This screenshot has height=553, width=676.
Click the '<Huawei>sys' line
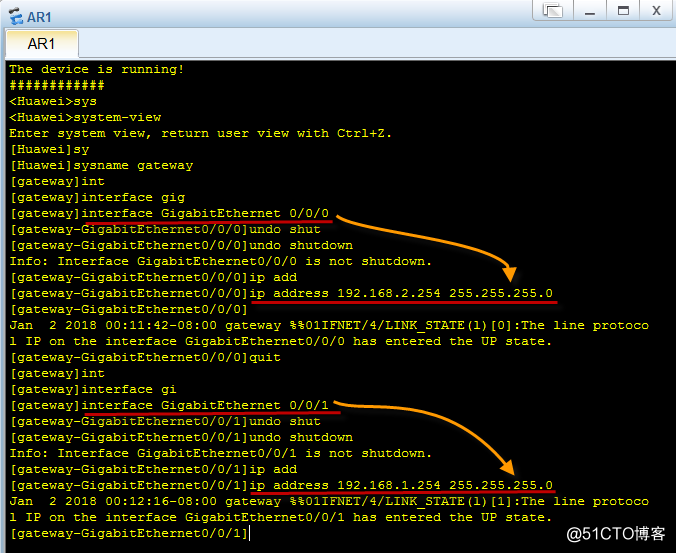(x=53, y=101)
